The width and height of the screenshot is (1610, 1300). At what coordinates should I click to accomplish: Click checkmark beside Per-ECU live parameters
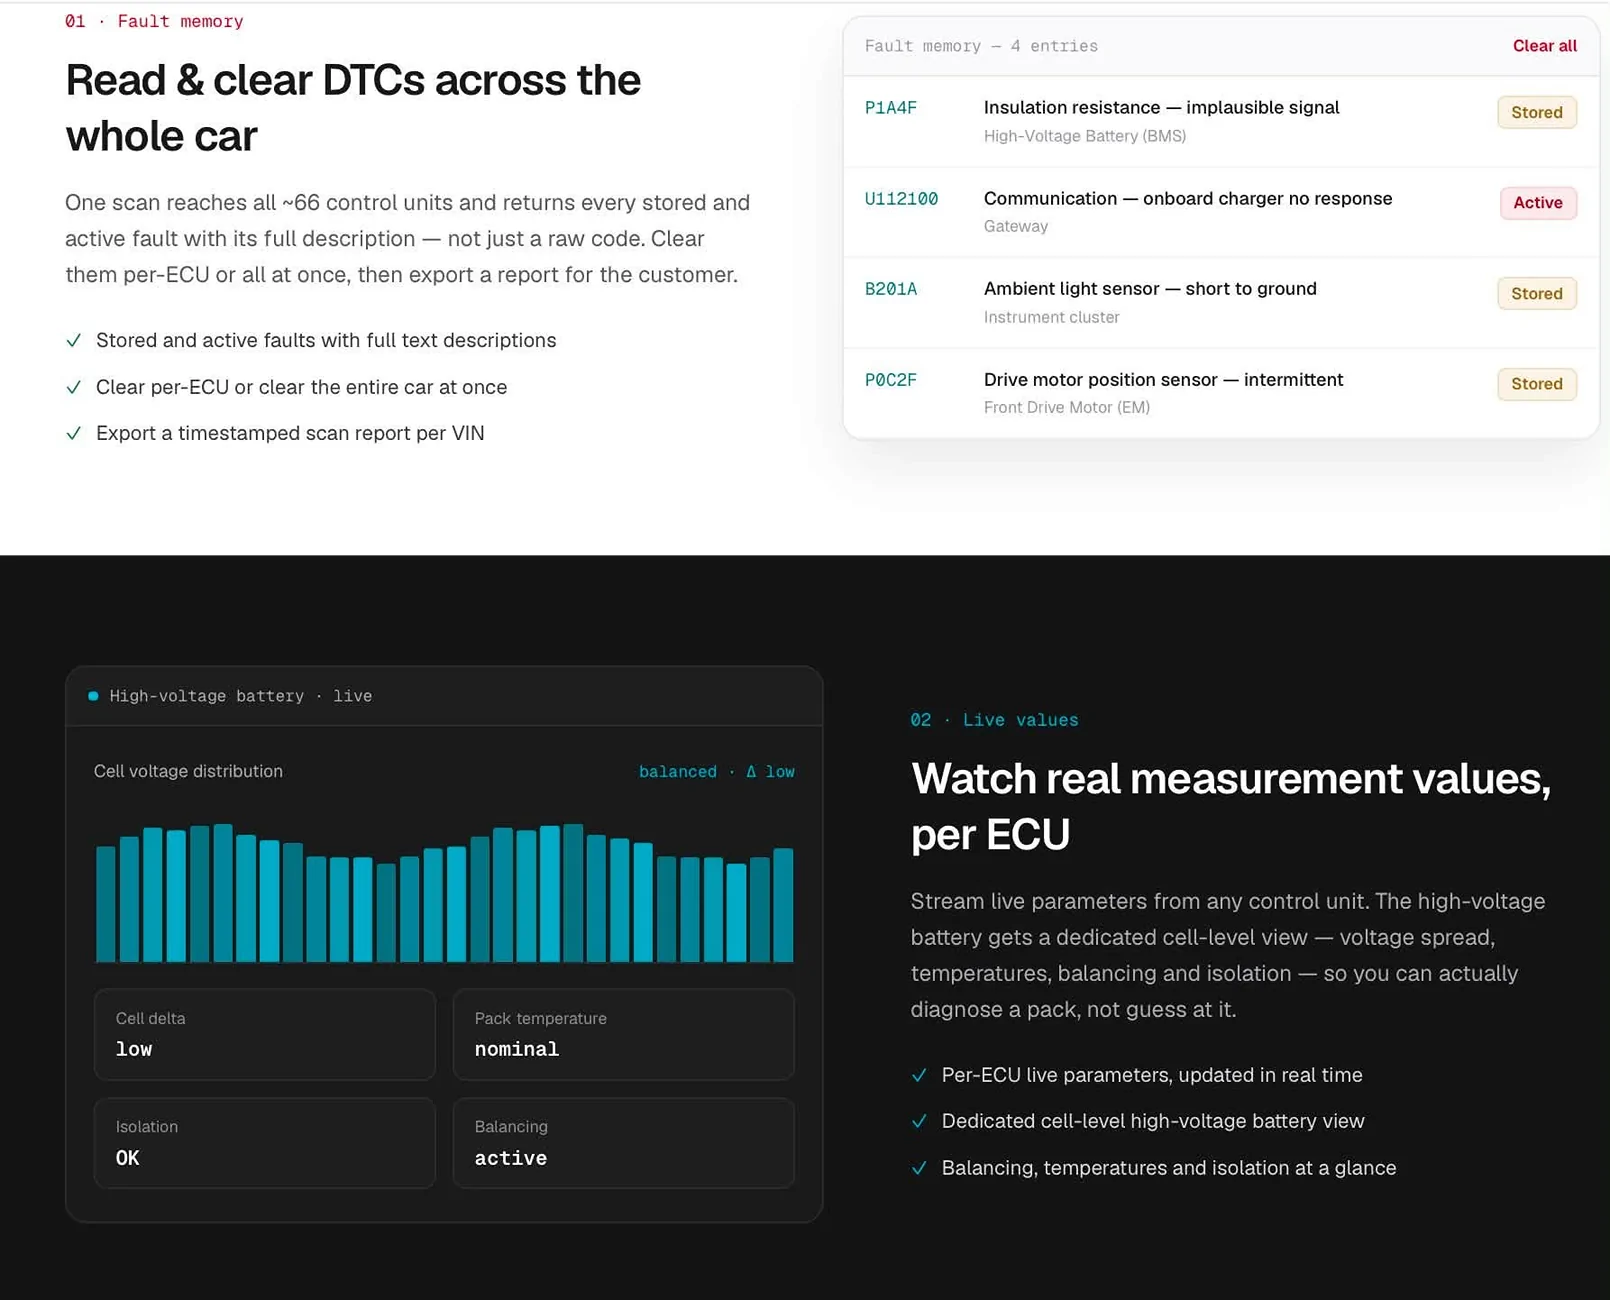click(x=919, y=1075)
